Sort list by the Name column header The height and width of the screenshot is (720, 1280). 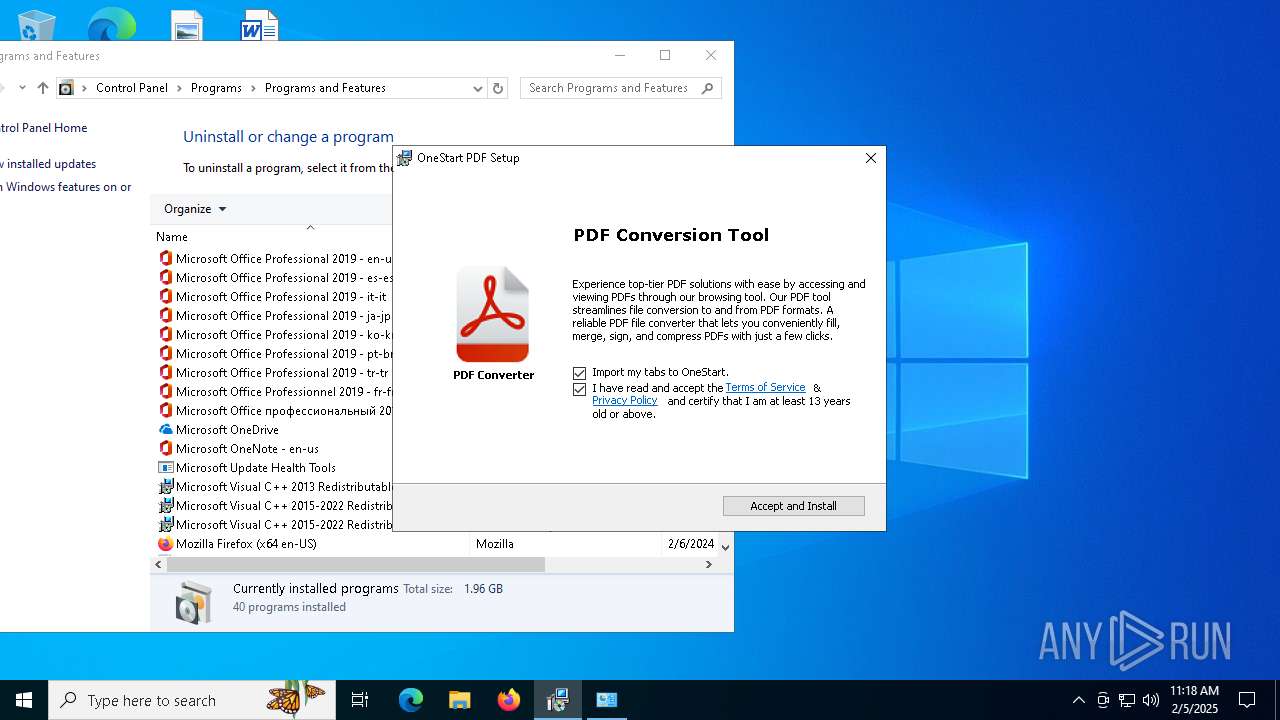pos(172,237)
